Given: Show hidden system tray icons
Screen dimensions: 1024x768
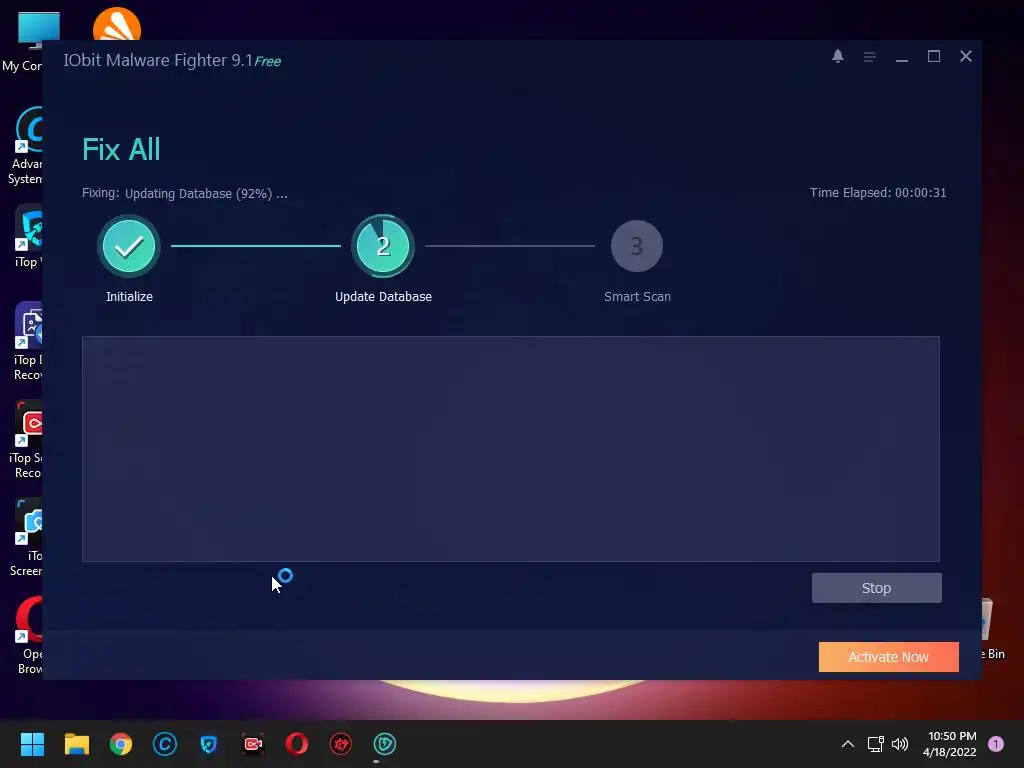Looking at the screenshot, I should [x=848, y=744].
